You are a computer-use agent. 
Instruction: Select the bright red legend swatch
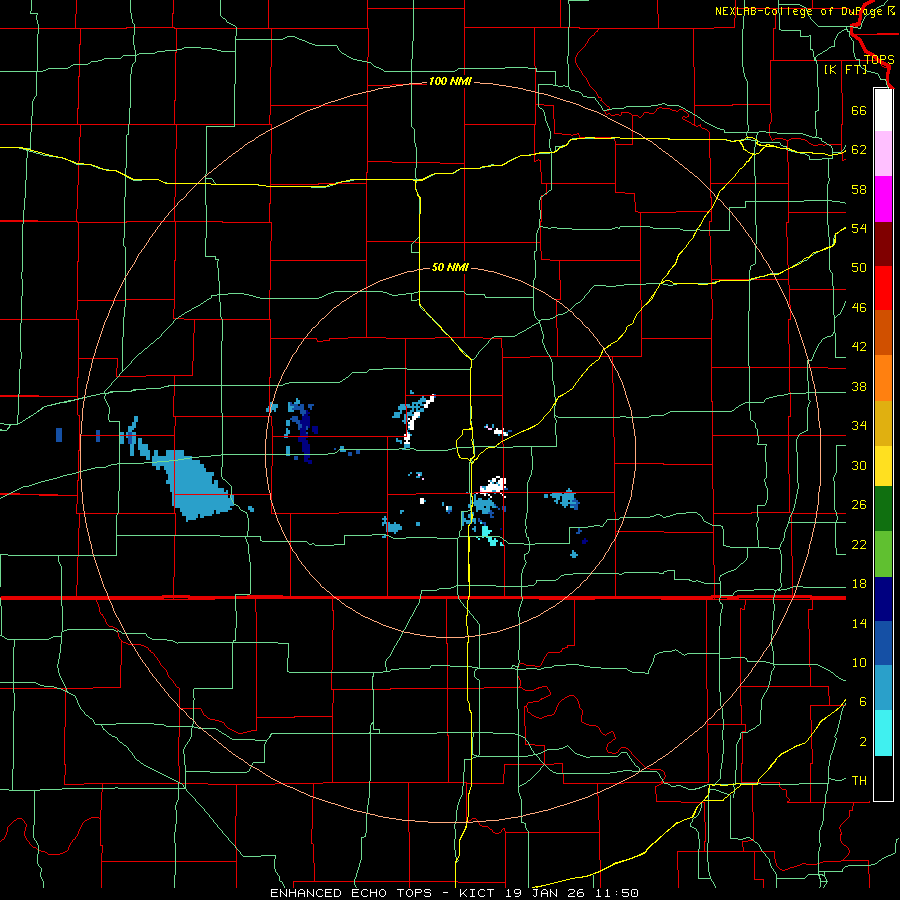883,288
